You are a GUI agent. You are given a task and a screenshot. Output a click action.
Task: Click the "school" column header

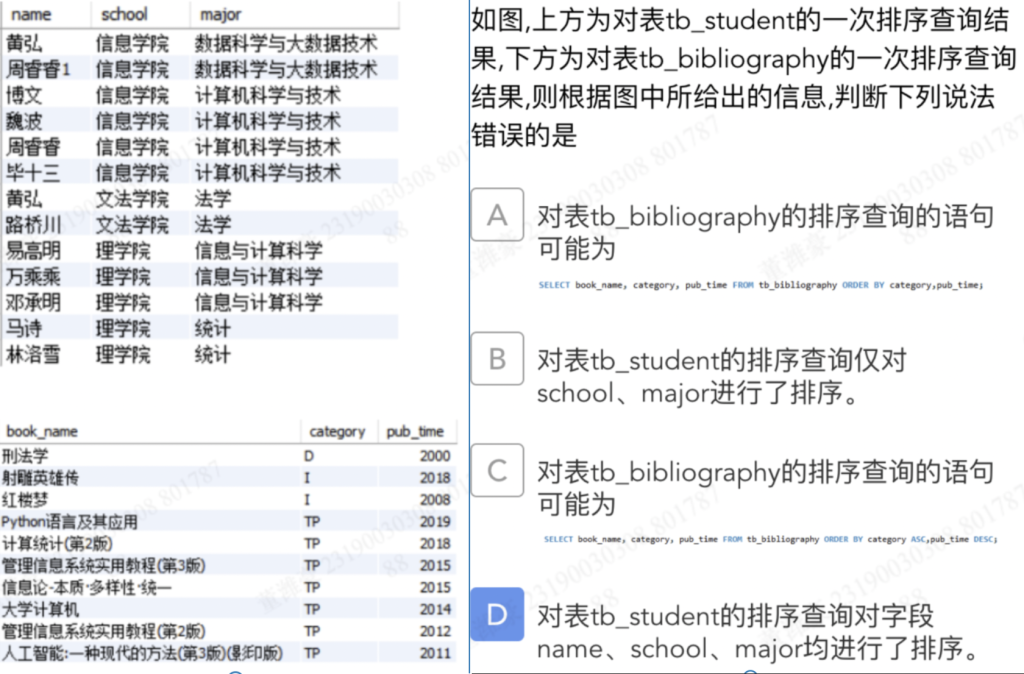[x=124, y=15]
